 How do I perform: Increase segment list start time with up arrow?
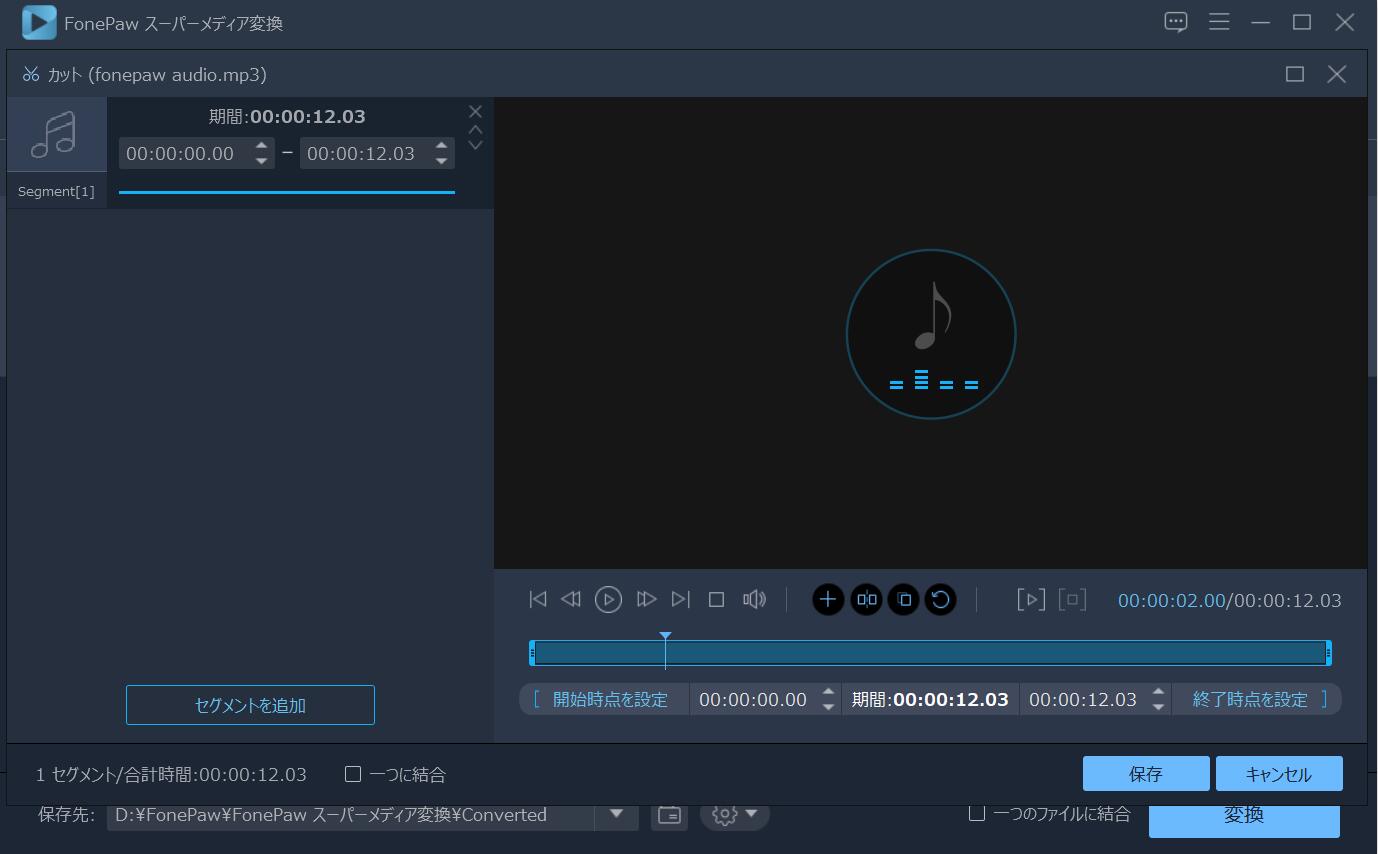click(x=261, y=147)
